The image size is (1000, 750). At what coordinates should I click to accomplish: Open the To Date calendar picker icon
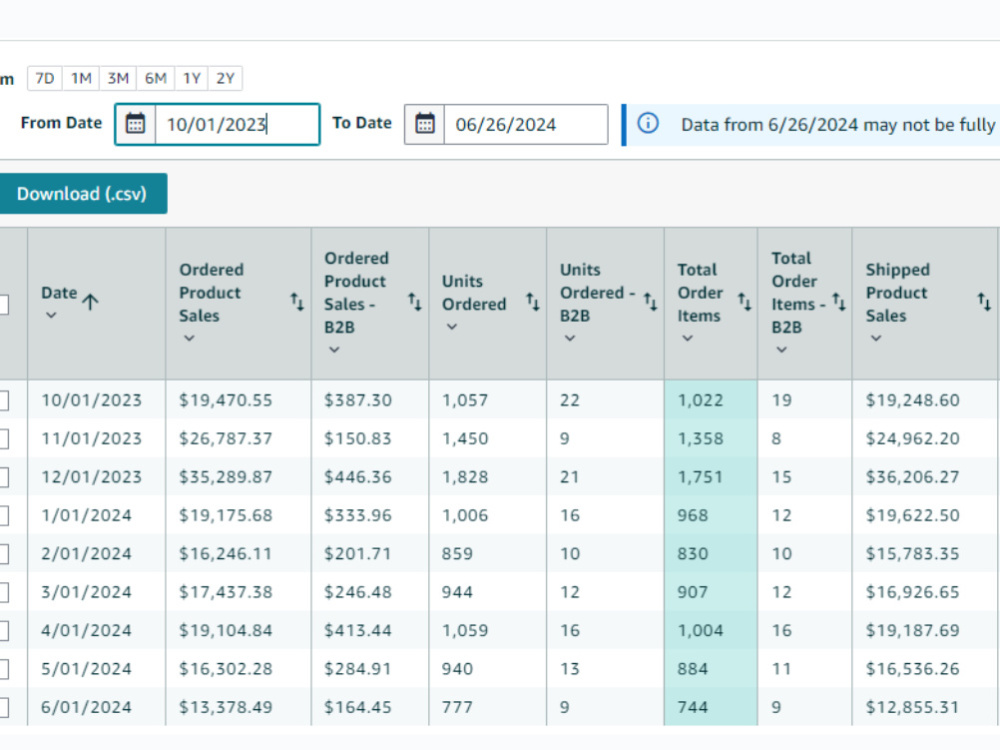tap(425, 124)
